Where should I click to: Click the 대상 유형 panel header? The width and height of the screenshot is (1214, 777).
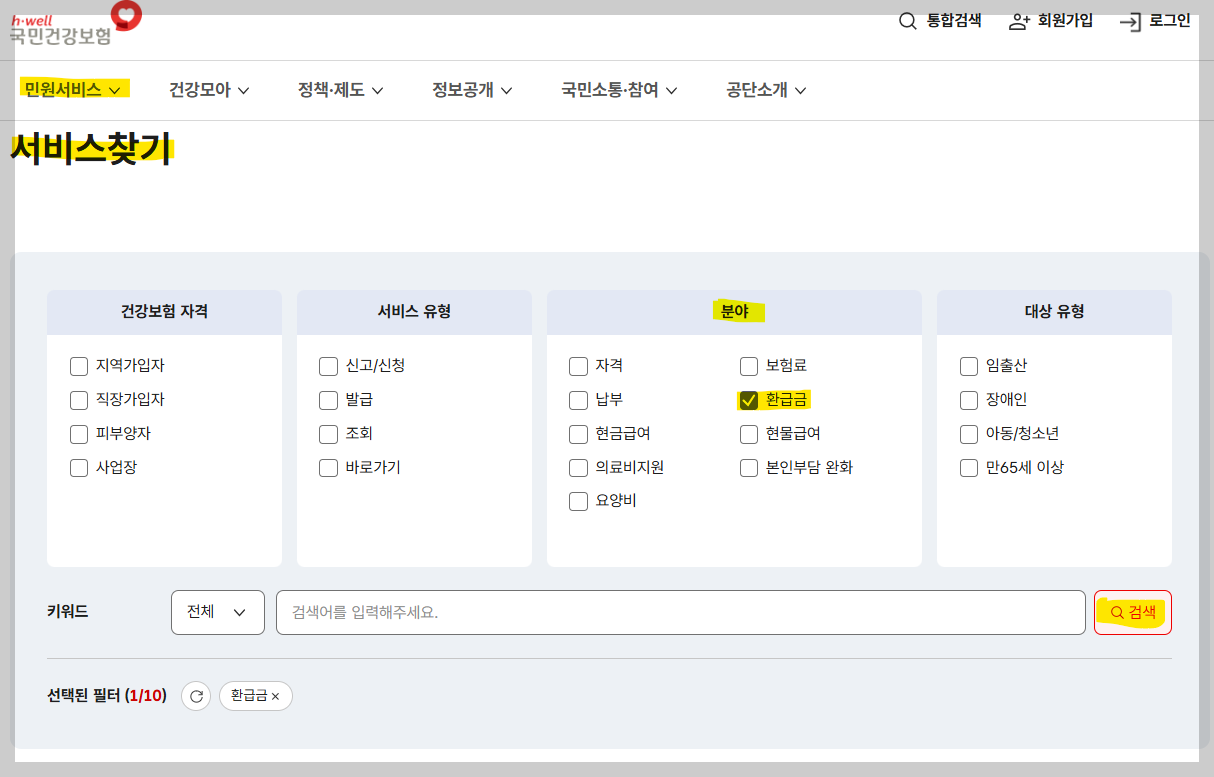click(x=1054, y=312)
